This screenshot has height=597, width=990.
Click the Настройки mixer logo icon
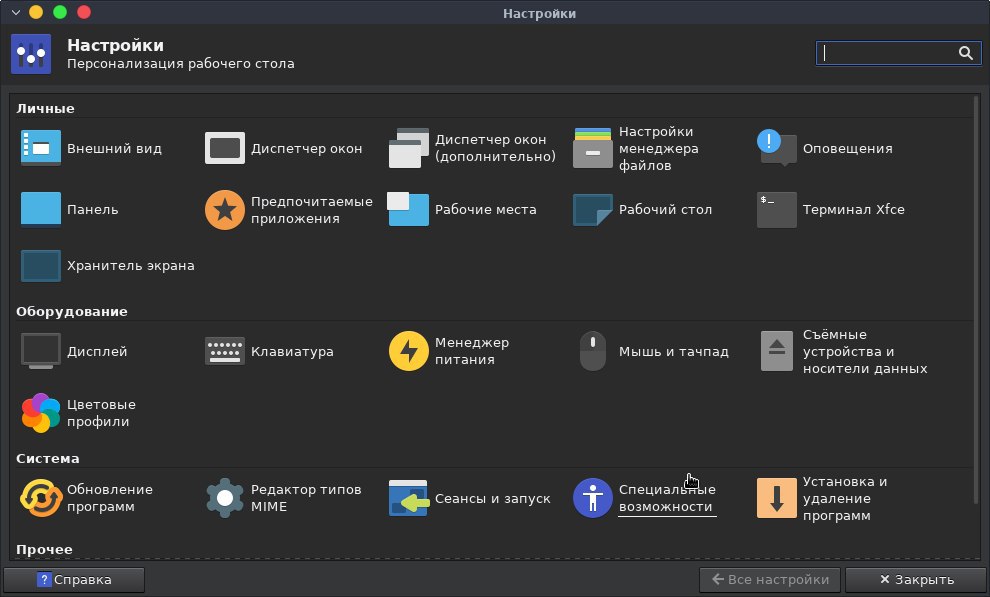coord(31,54)
